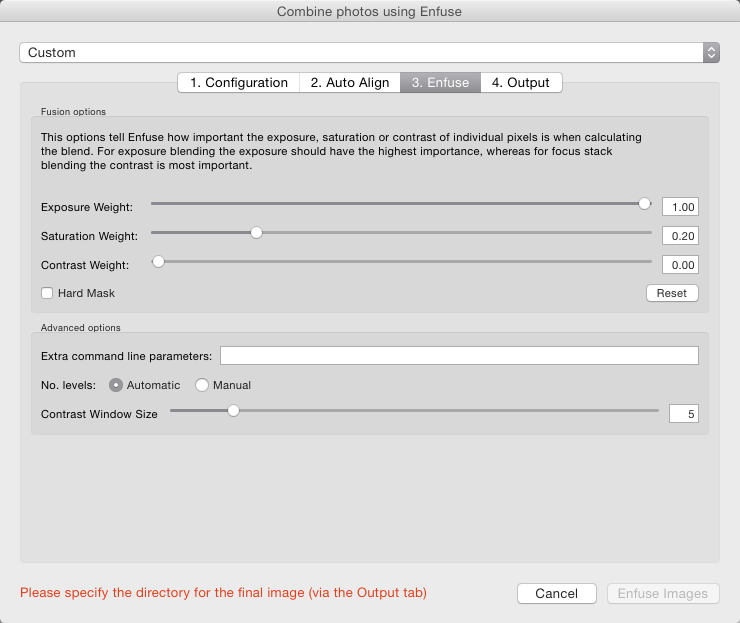Click the Saturation Weight slider handle
The width and height of the screenshot is (740, 623).
pos(256,233)
